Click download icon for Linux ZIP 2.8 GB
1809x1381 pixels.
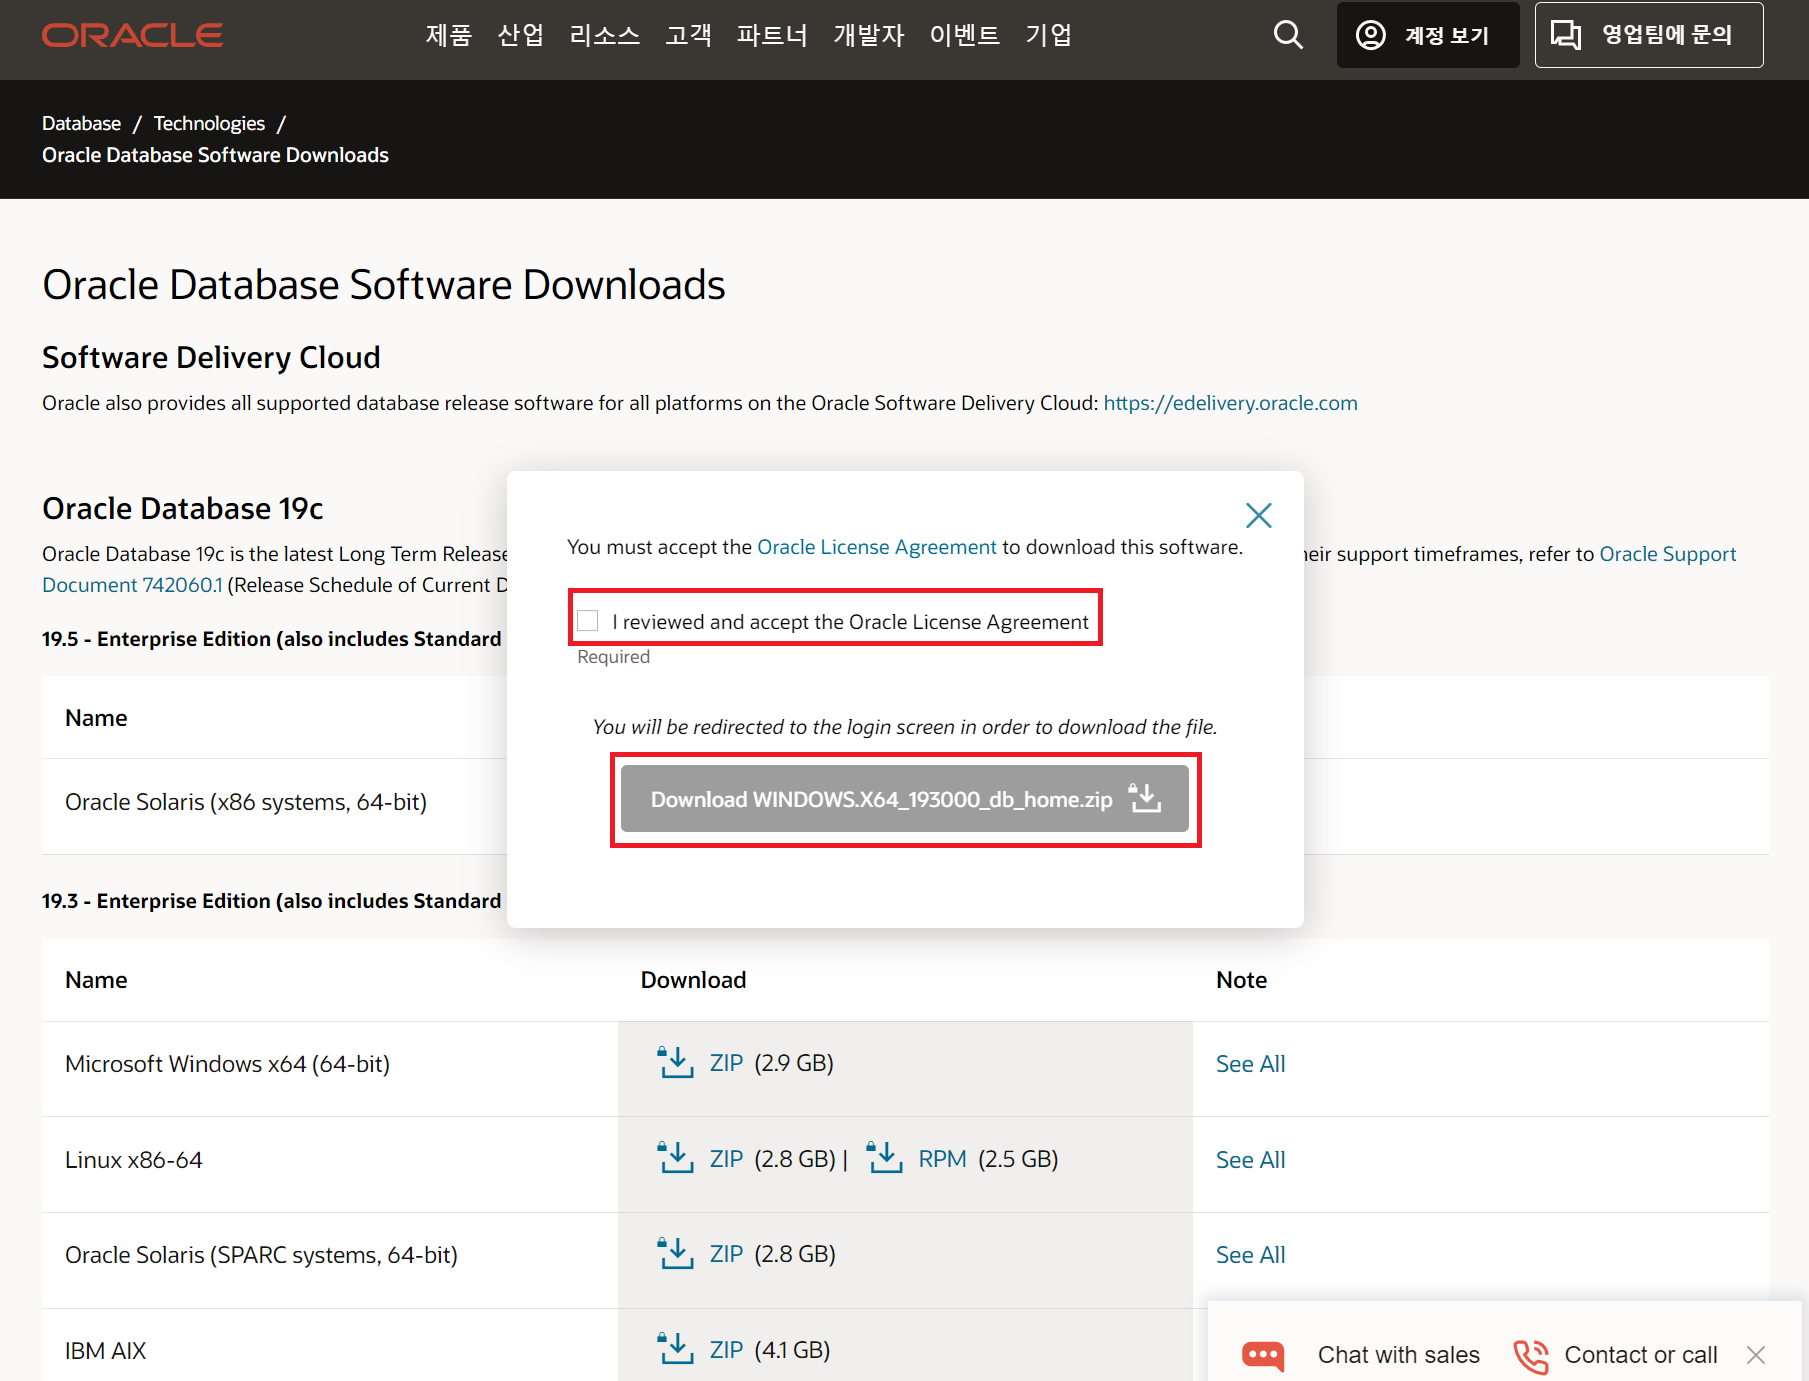pyautogui.click(x=676, y=1158)
